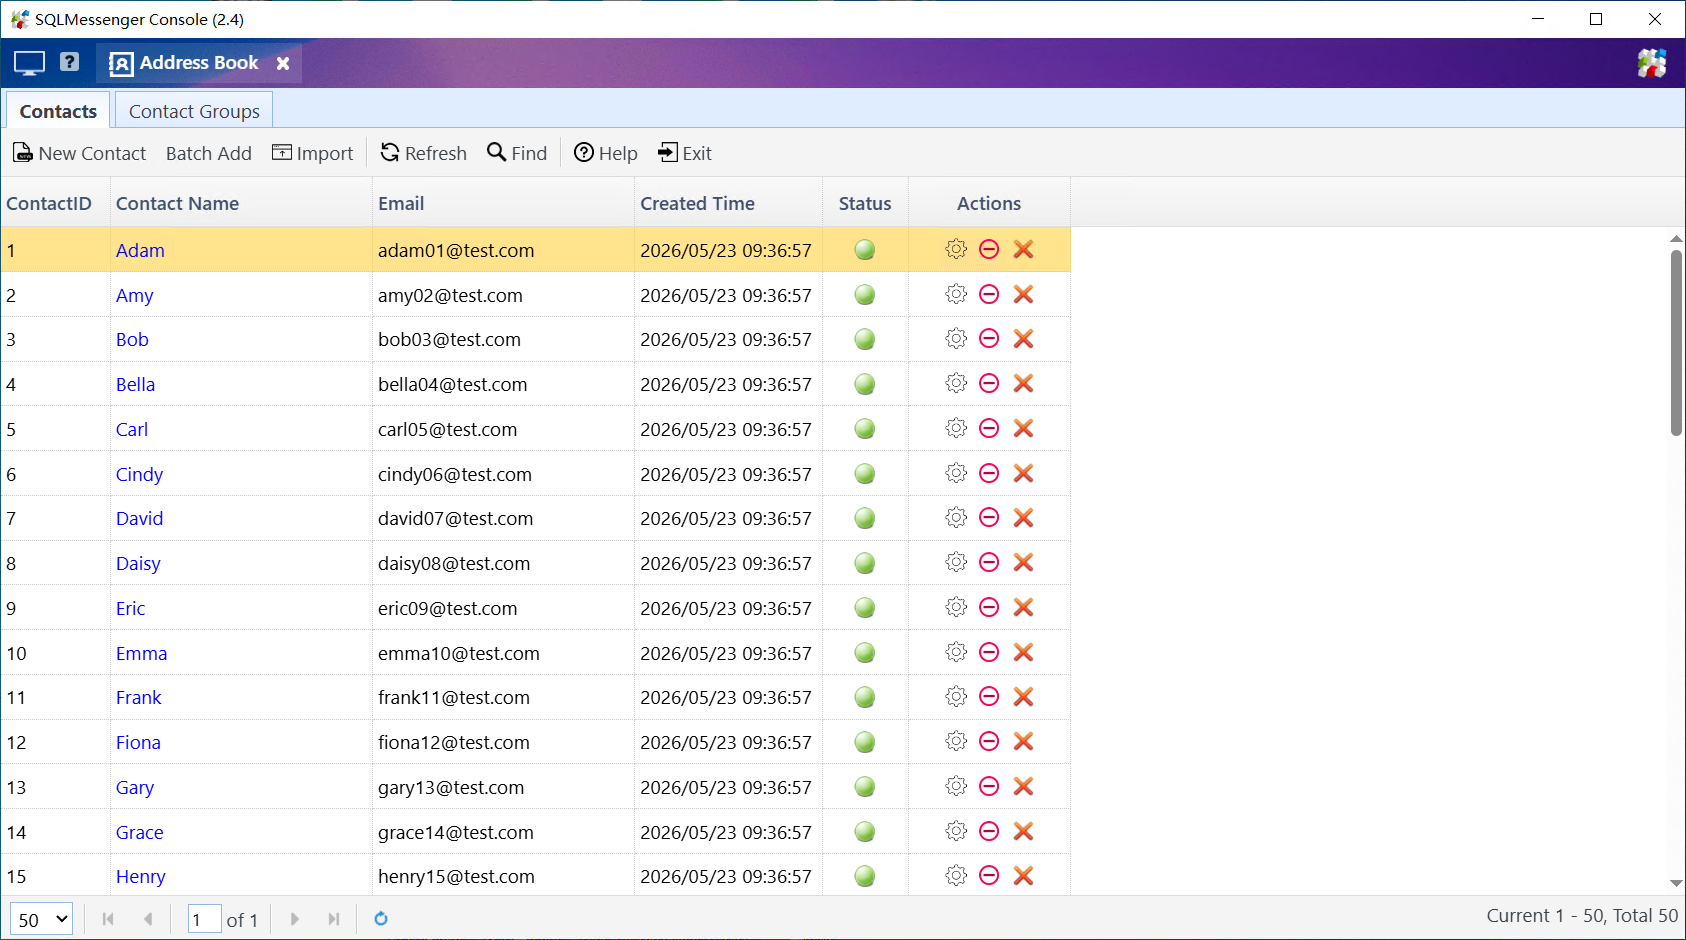Open contact link Daisy
Viewport: 1686px width, 940px height.
[x=138, y=563]
